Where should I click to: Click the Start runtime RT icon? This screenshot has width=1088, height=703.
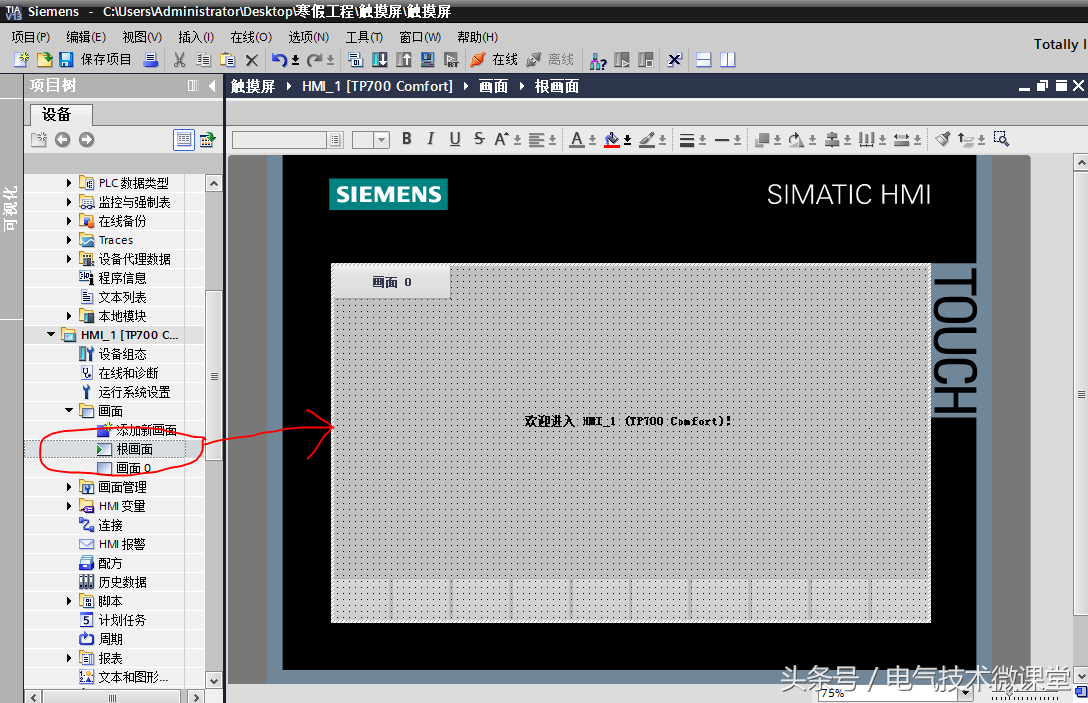[451, 60]
